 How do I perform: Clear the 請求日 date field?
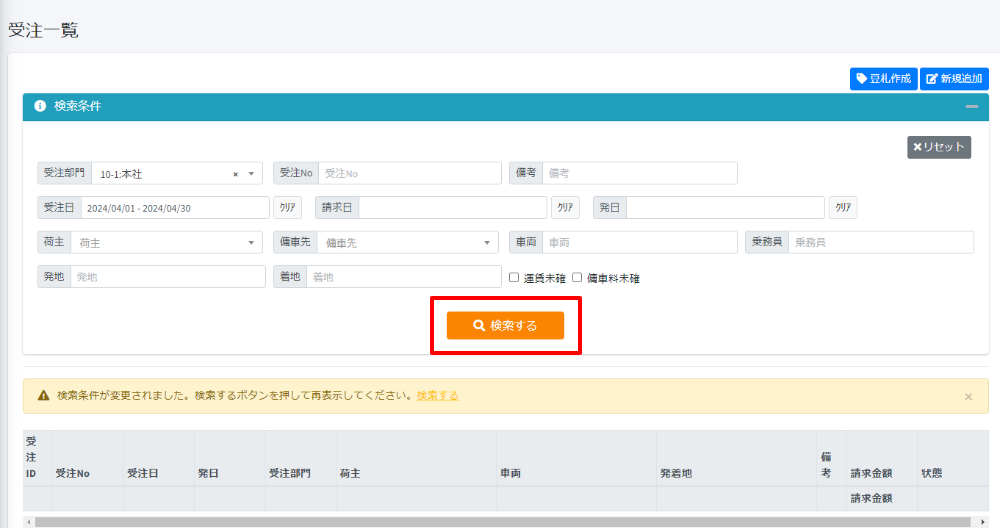(x=565, y=208)
